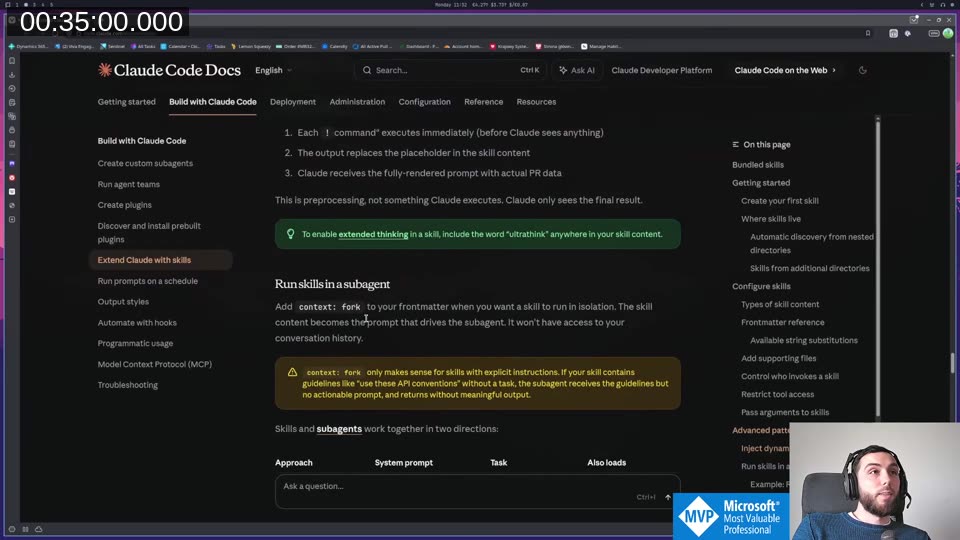Open Model Context Protocol (MCP) page

(155, 364)
